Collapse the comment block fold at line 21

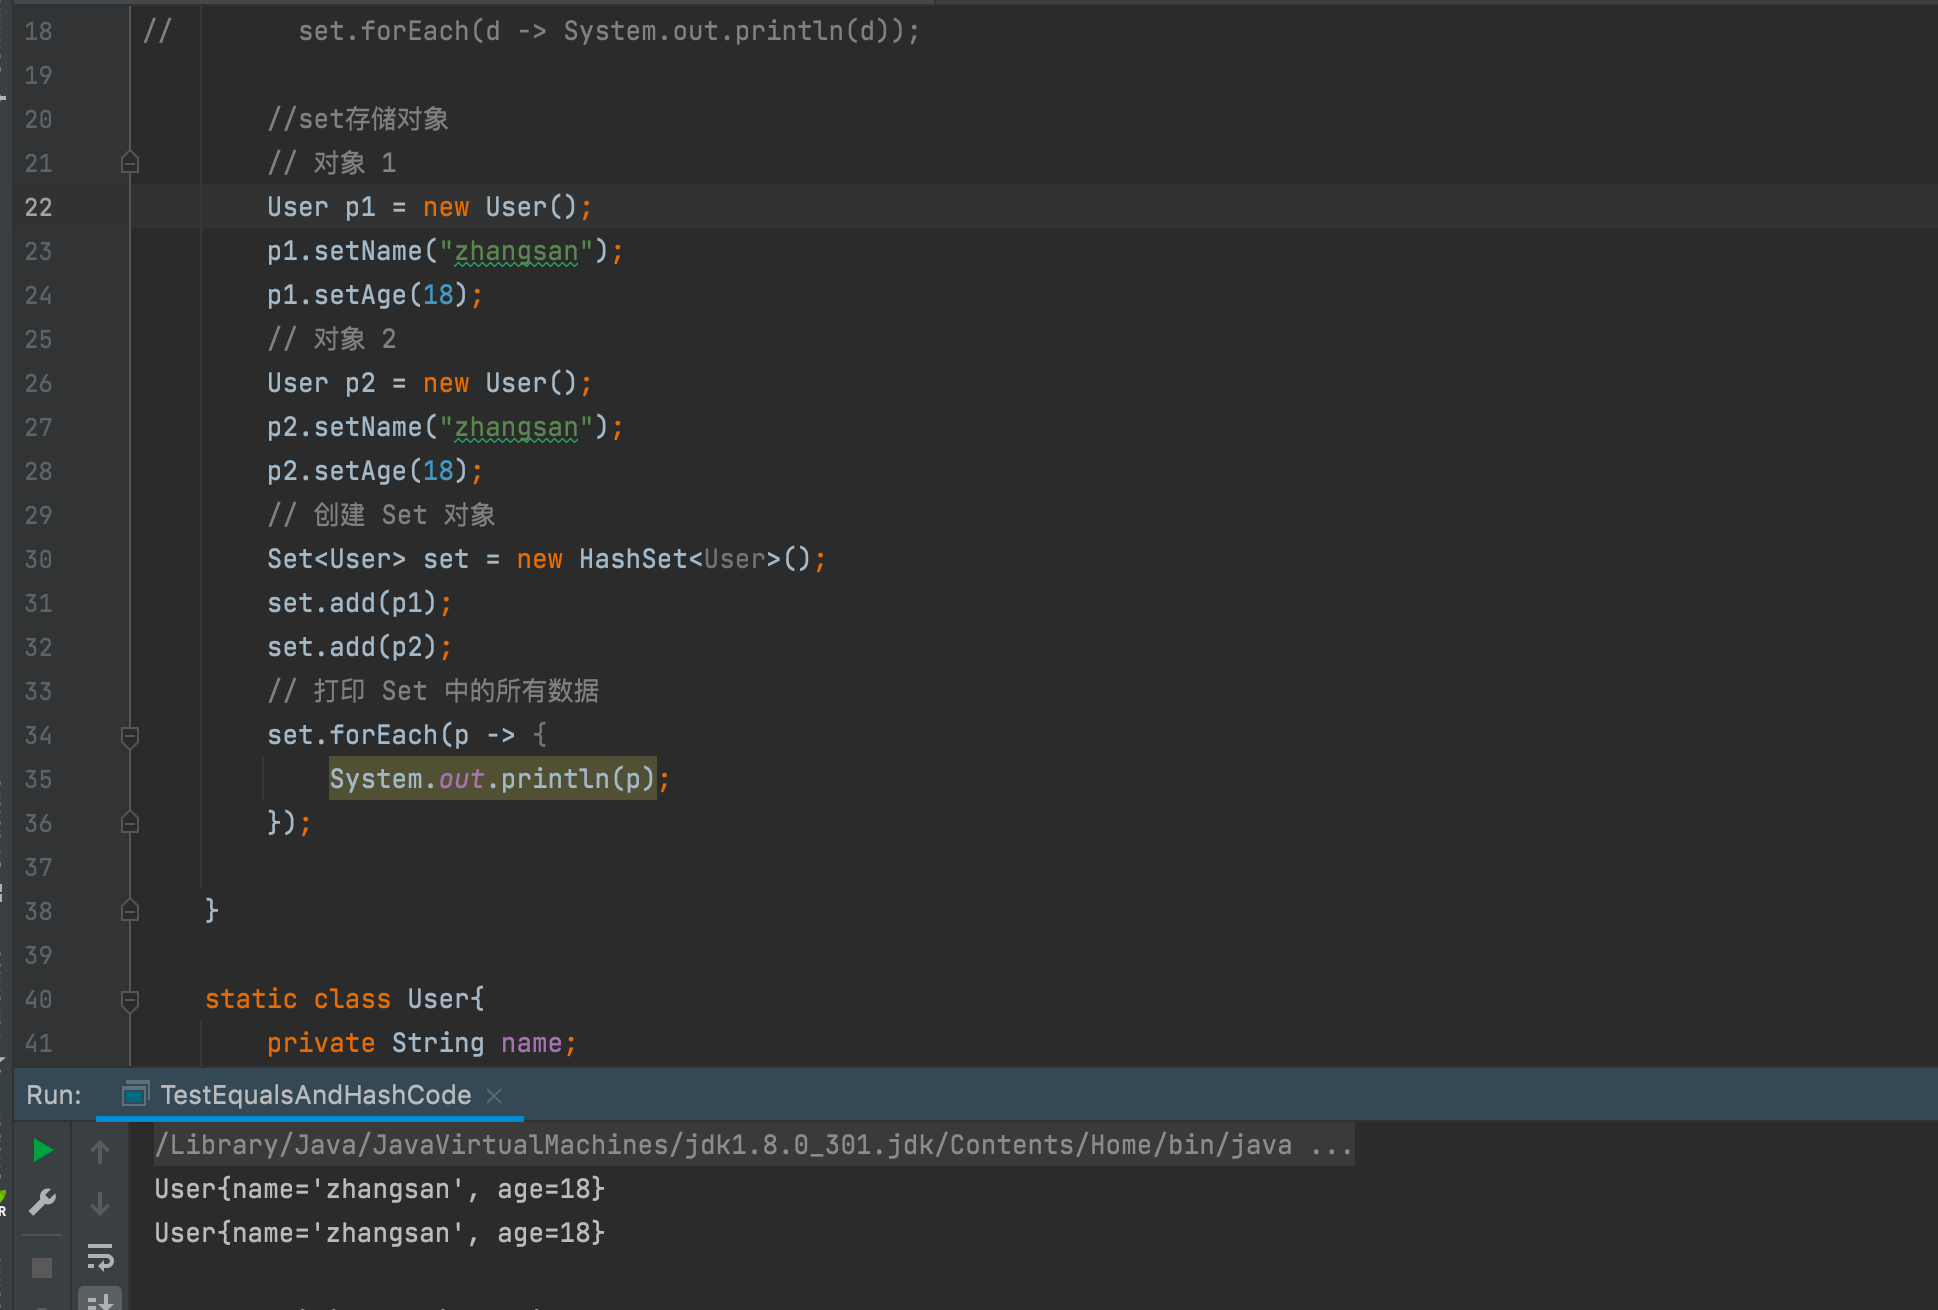point(130,162)
